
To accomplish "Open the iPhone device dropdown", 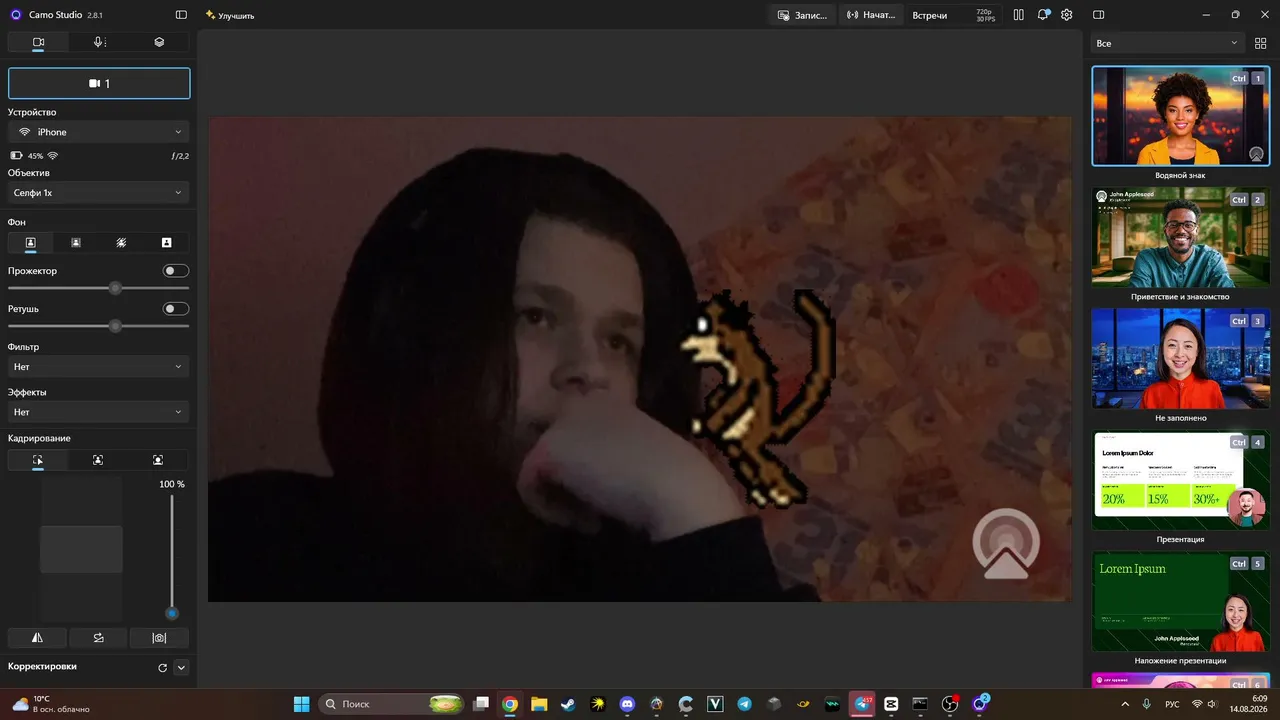I will (x=99, y=132).
